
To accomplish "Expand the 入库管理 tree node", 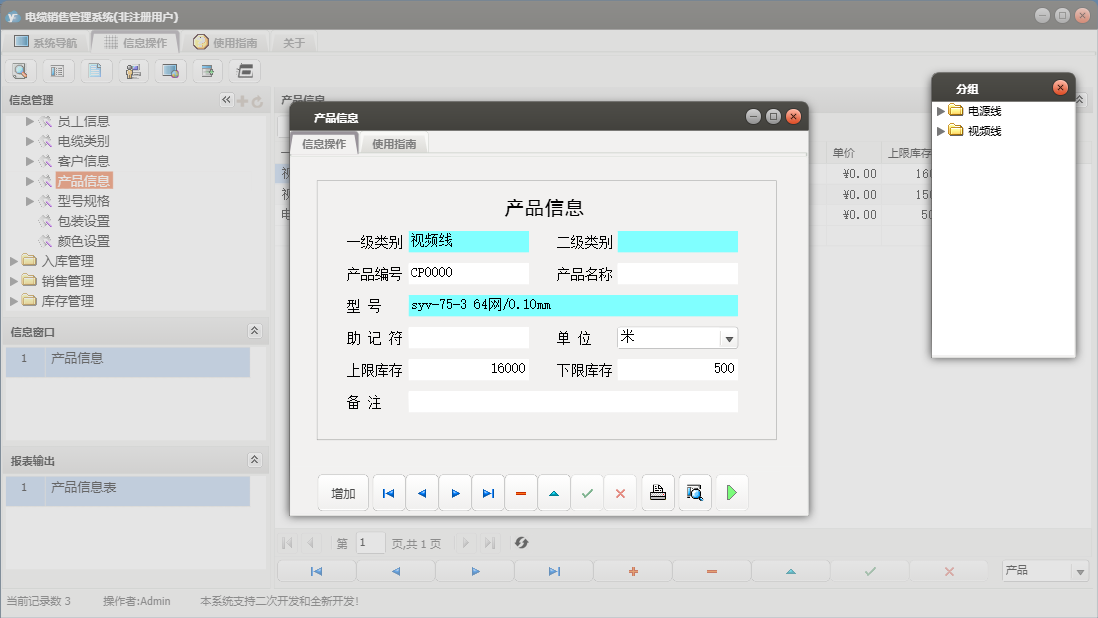I will pyautogui.click(x=15, y=261).
